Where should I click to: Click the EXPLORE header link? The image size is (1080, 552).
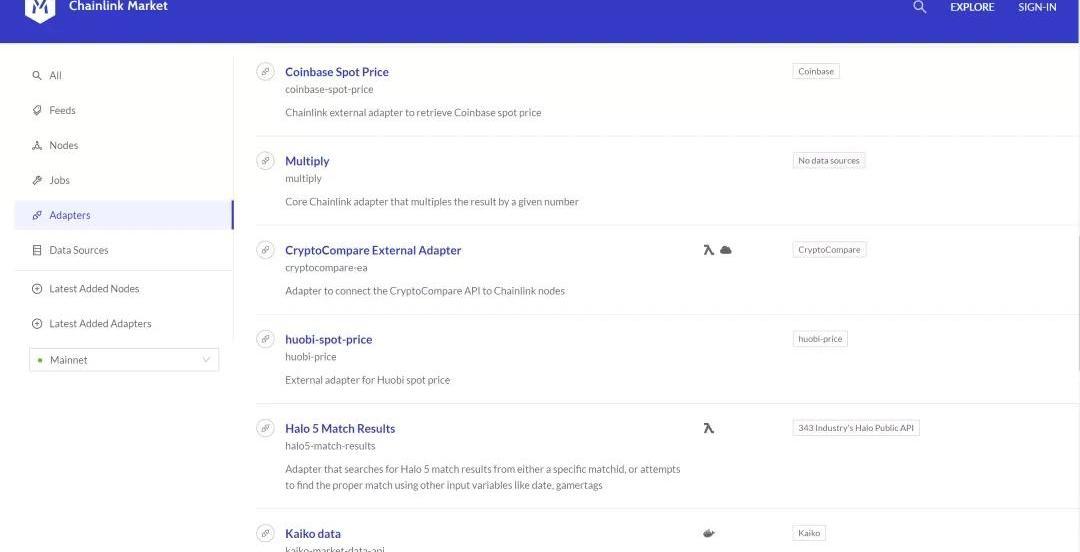(972, 7)
